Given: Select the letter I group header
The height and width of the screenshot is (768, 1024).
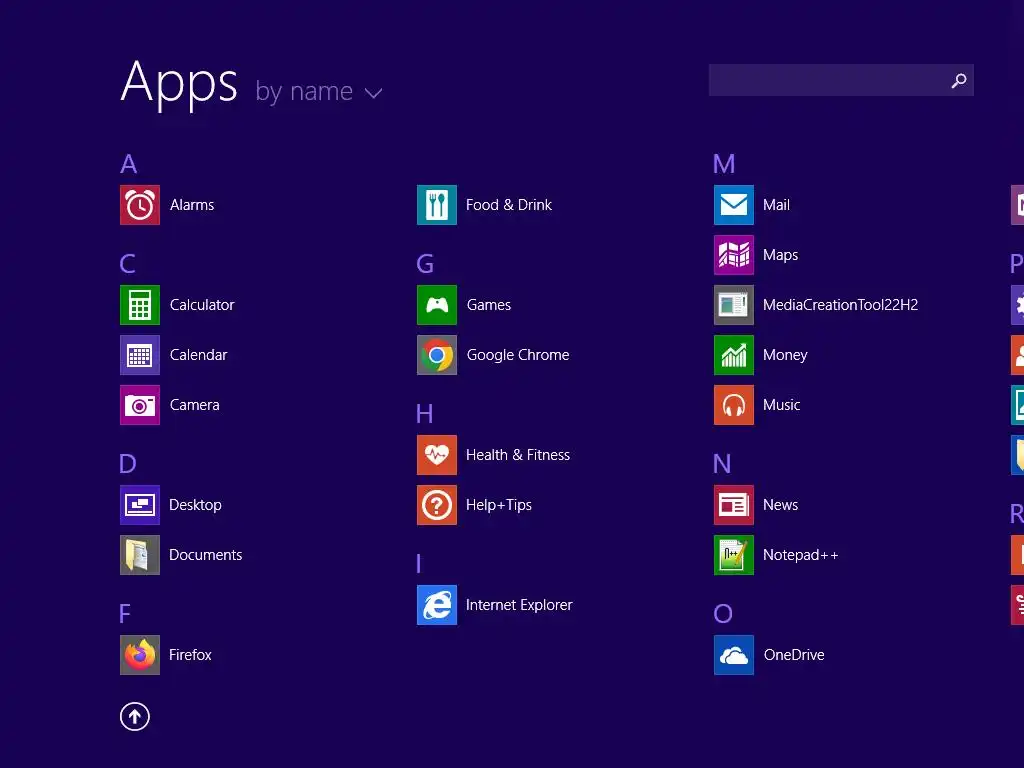Looking at the screenshot, I should (419, 564).
